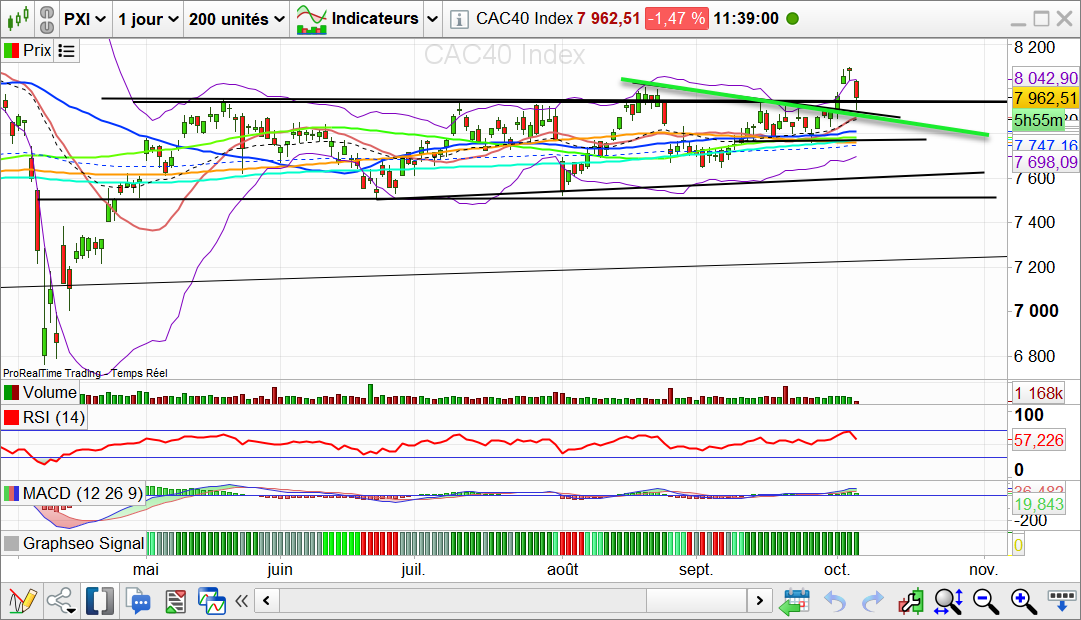Open the list icon next to Prix
The height and width of the screenshot is (620, 1081).
[67, 51]
